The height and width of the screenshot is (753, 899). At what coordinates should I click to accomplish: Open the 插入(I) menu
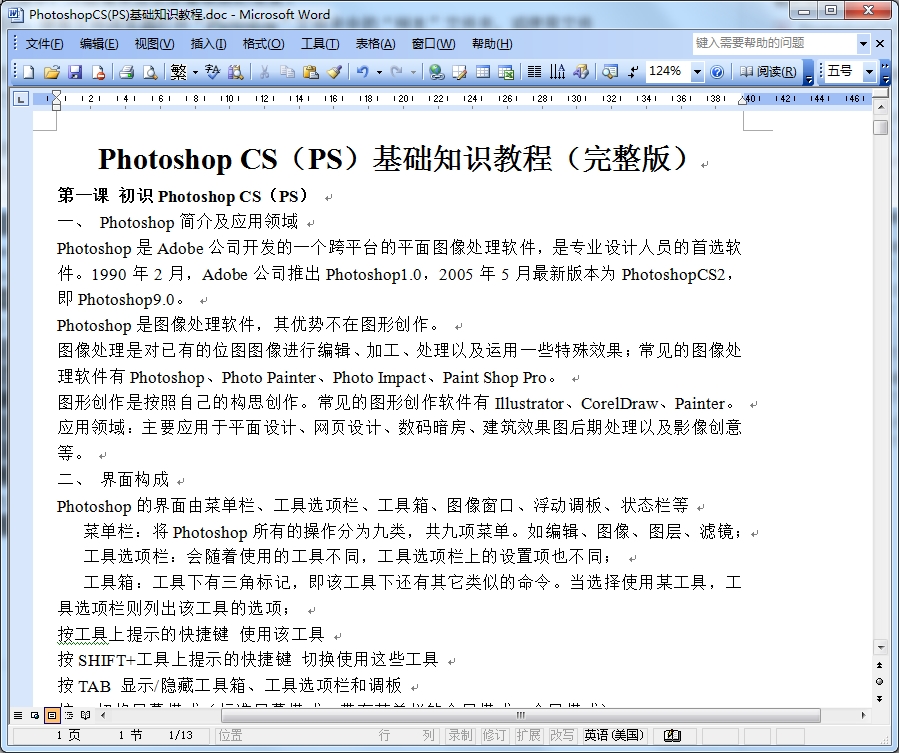(208, 44)
